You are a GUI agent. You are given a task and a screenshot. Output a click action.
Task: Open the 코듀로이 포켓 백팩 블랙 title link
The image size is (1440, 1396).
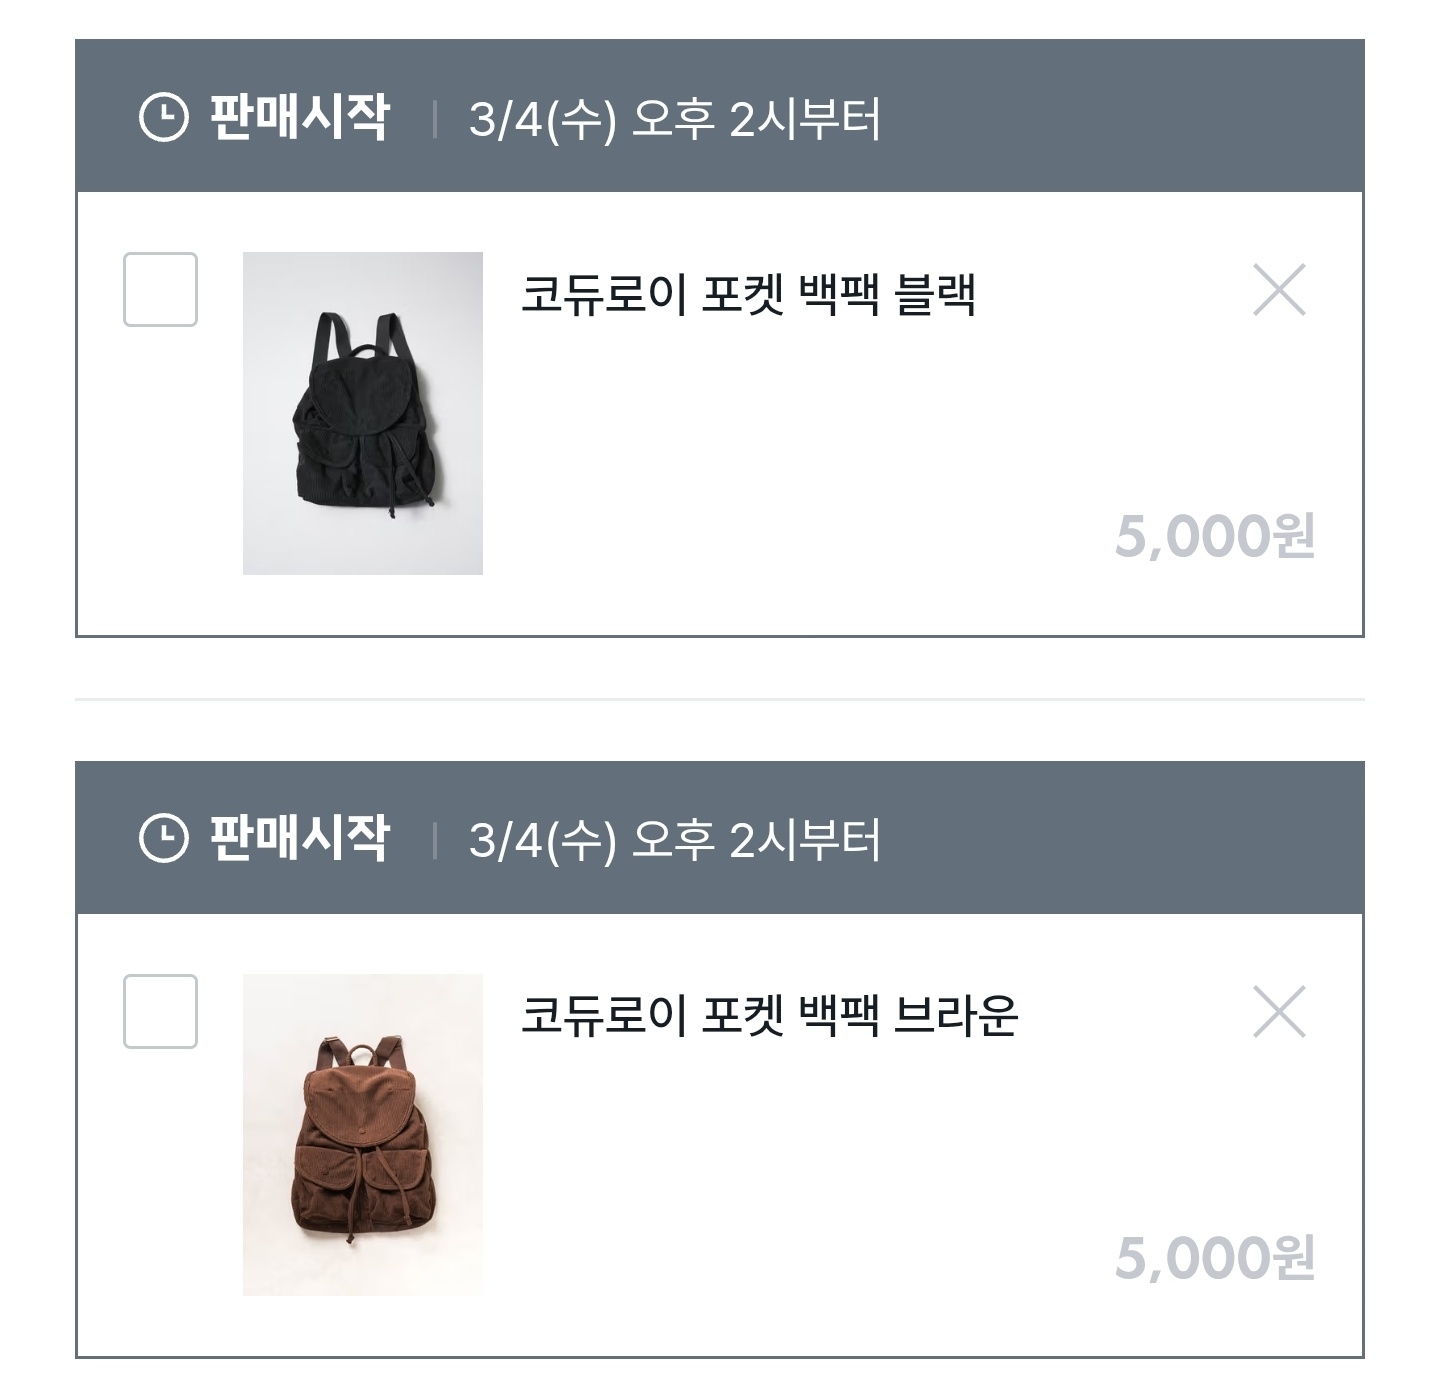coord(748,294)
